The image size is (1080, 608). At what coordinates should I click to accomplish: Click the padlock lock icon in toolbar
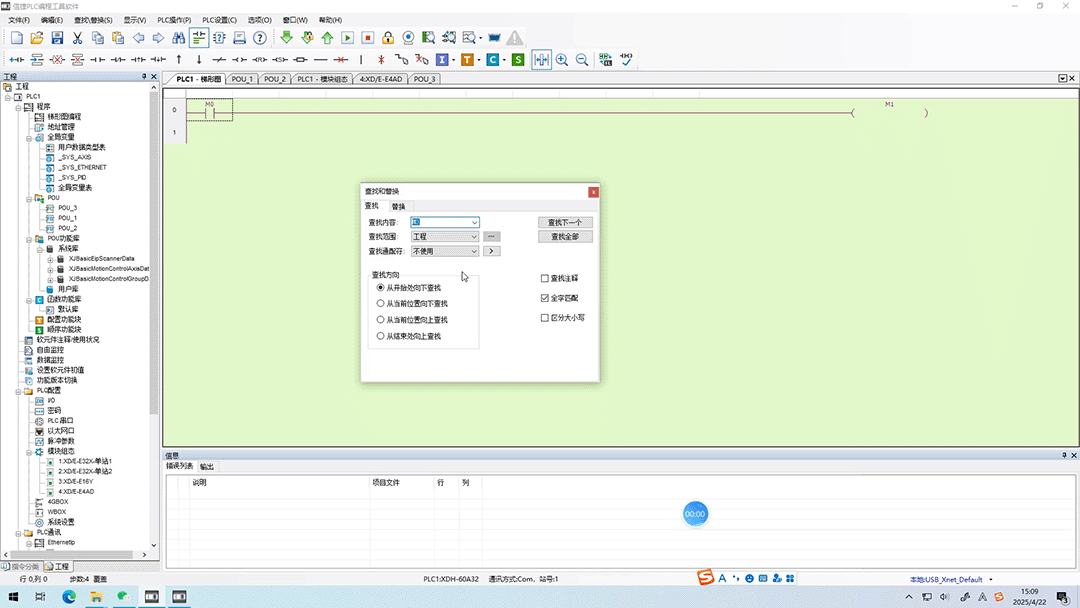coord(388,38)
